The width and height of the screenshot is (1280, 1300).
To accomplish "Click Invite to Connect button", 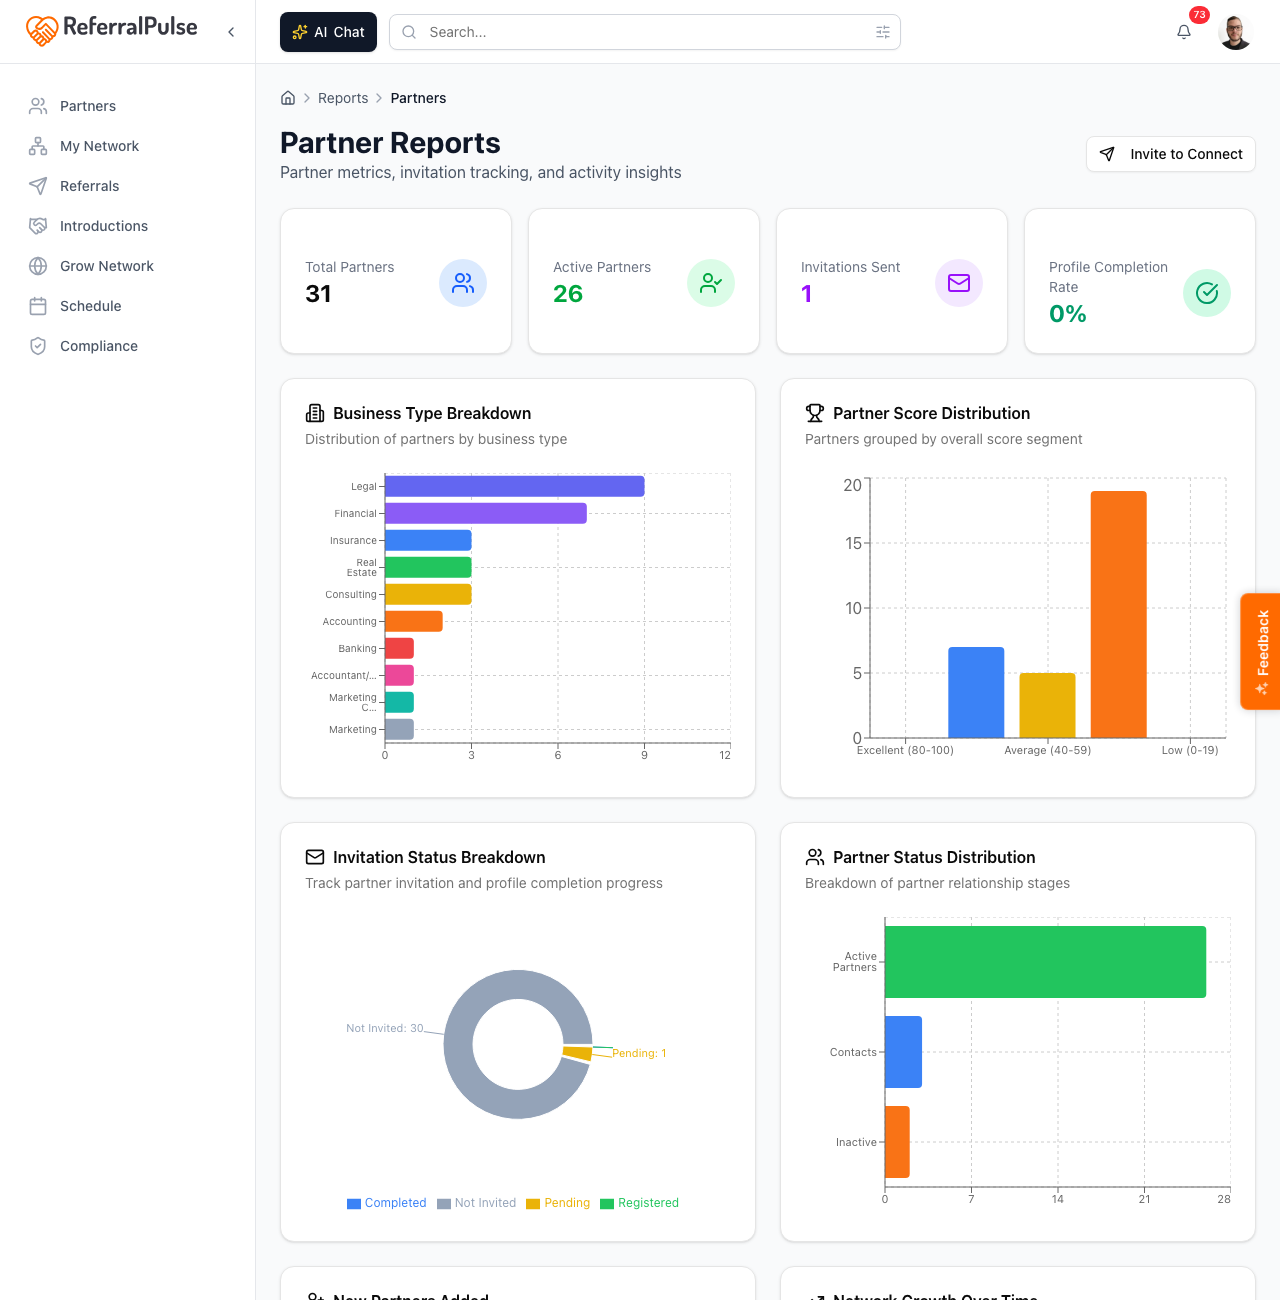I will pyautogui.click(x=1170, y=154).
